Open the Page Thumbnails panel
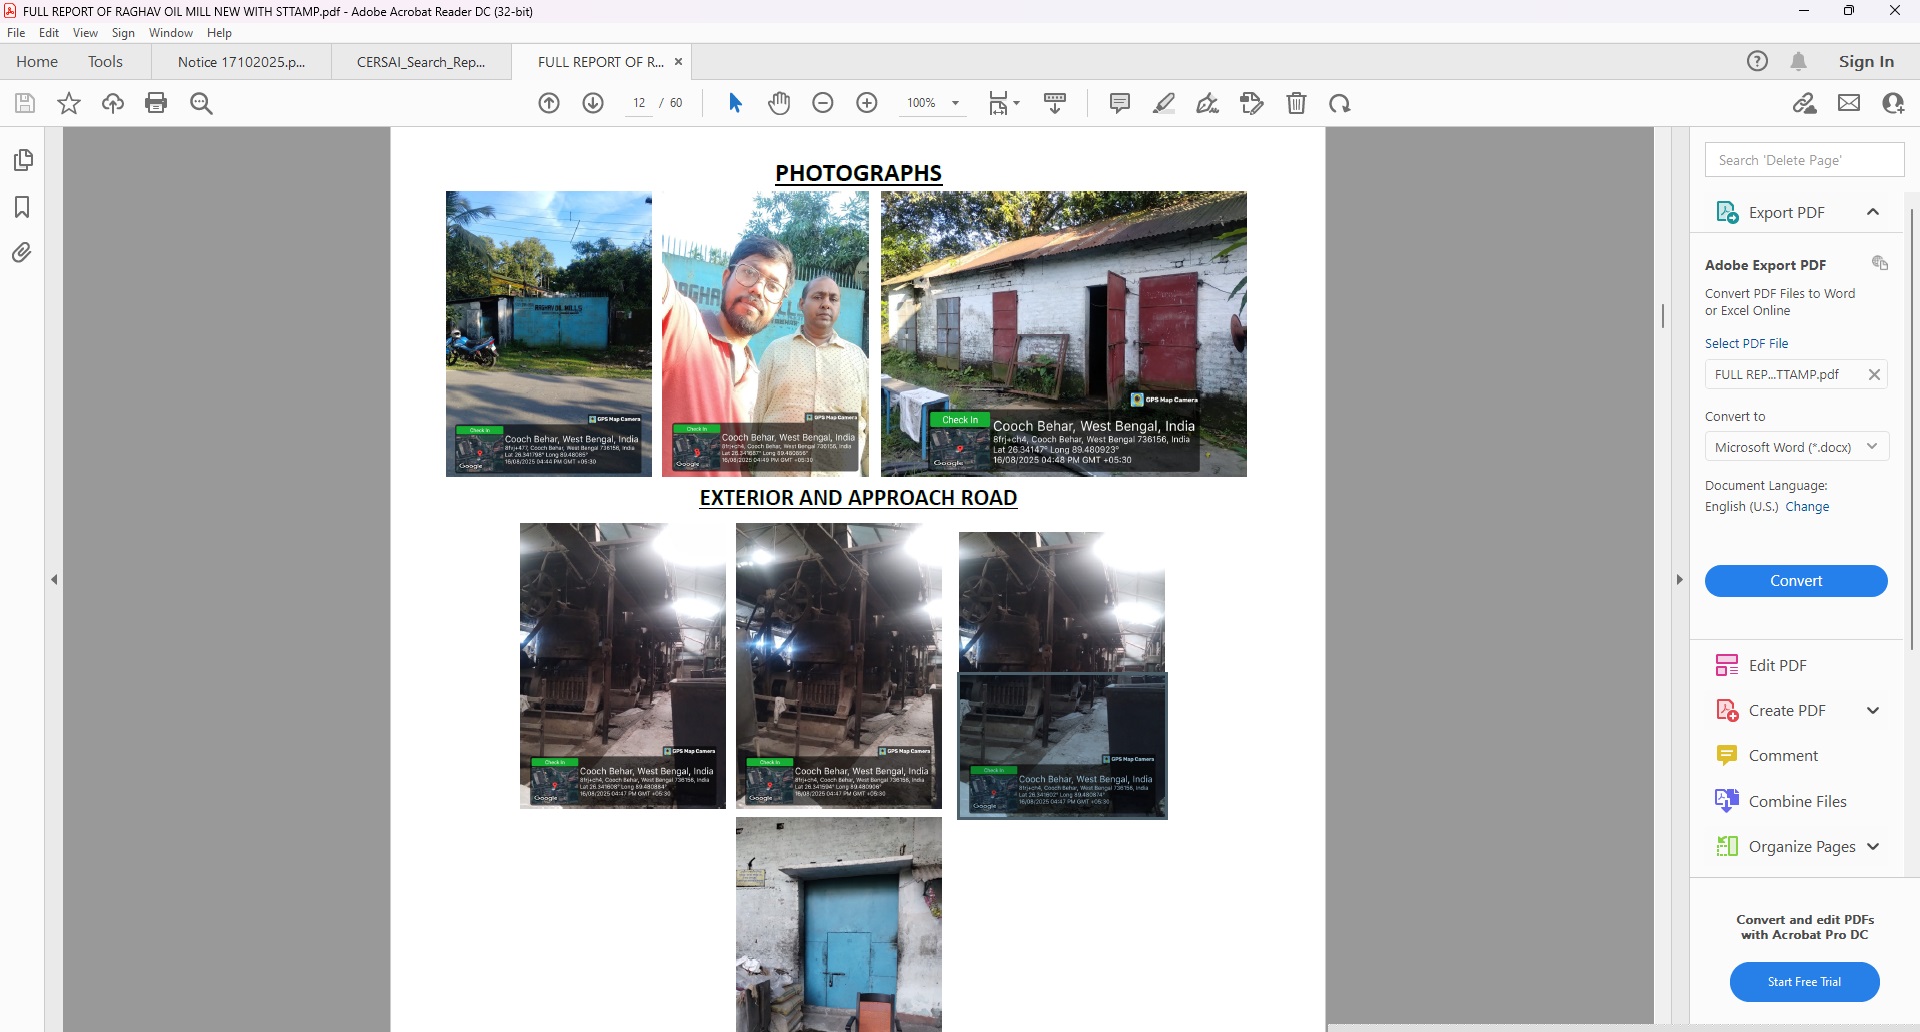The height and width of the screenshot is (1032, 1920). tap(22, 160)
